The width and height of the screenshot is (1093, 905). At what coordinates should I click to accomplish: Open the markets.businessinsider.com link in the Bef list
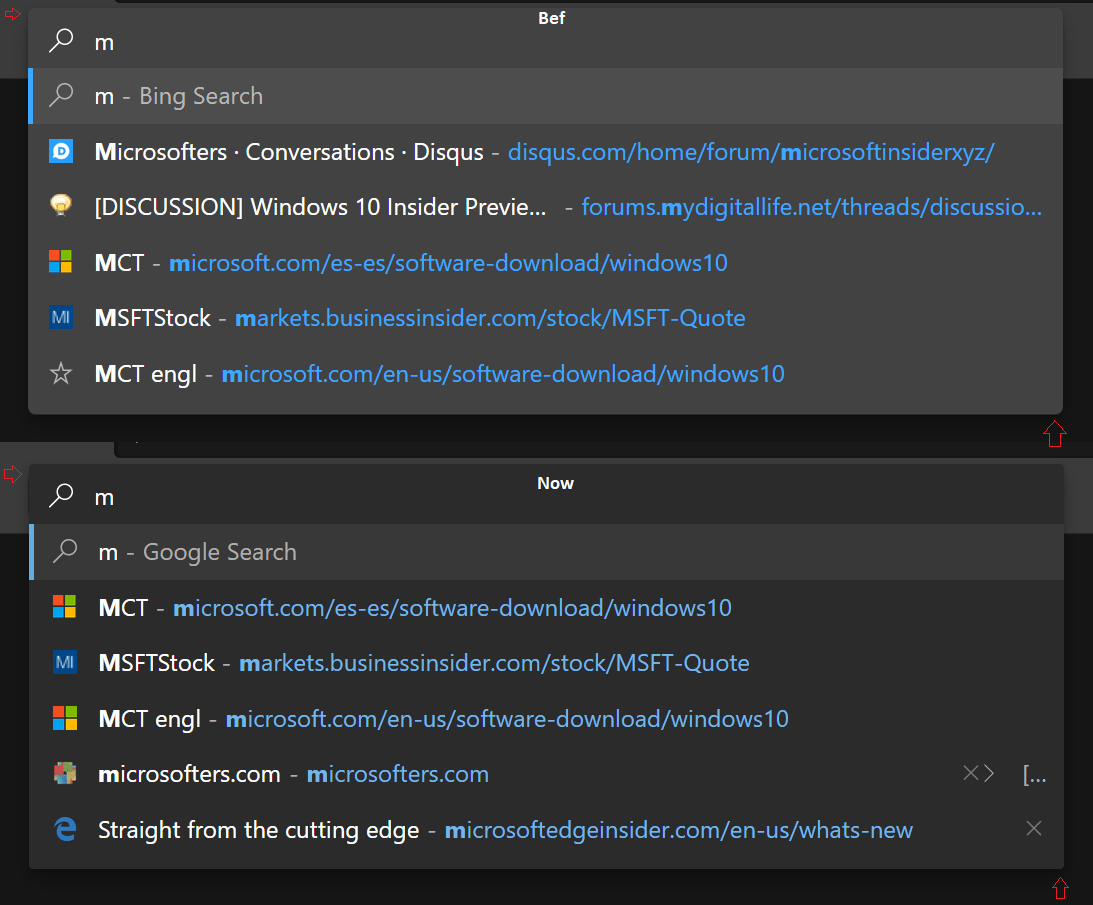490,318
